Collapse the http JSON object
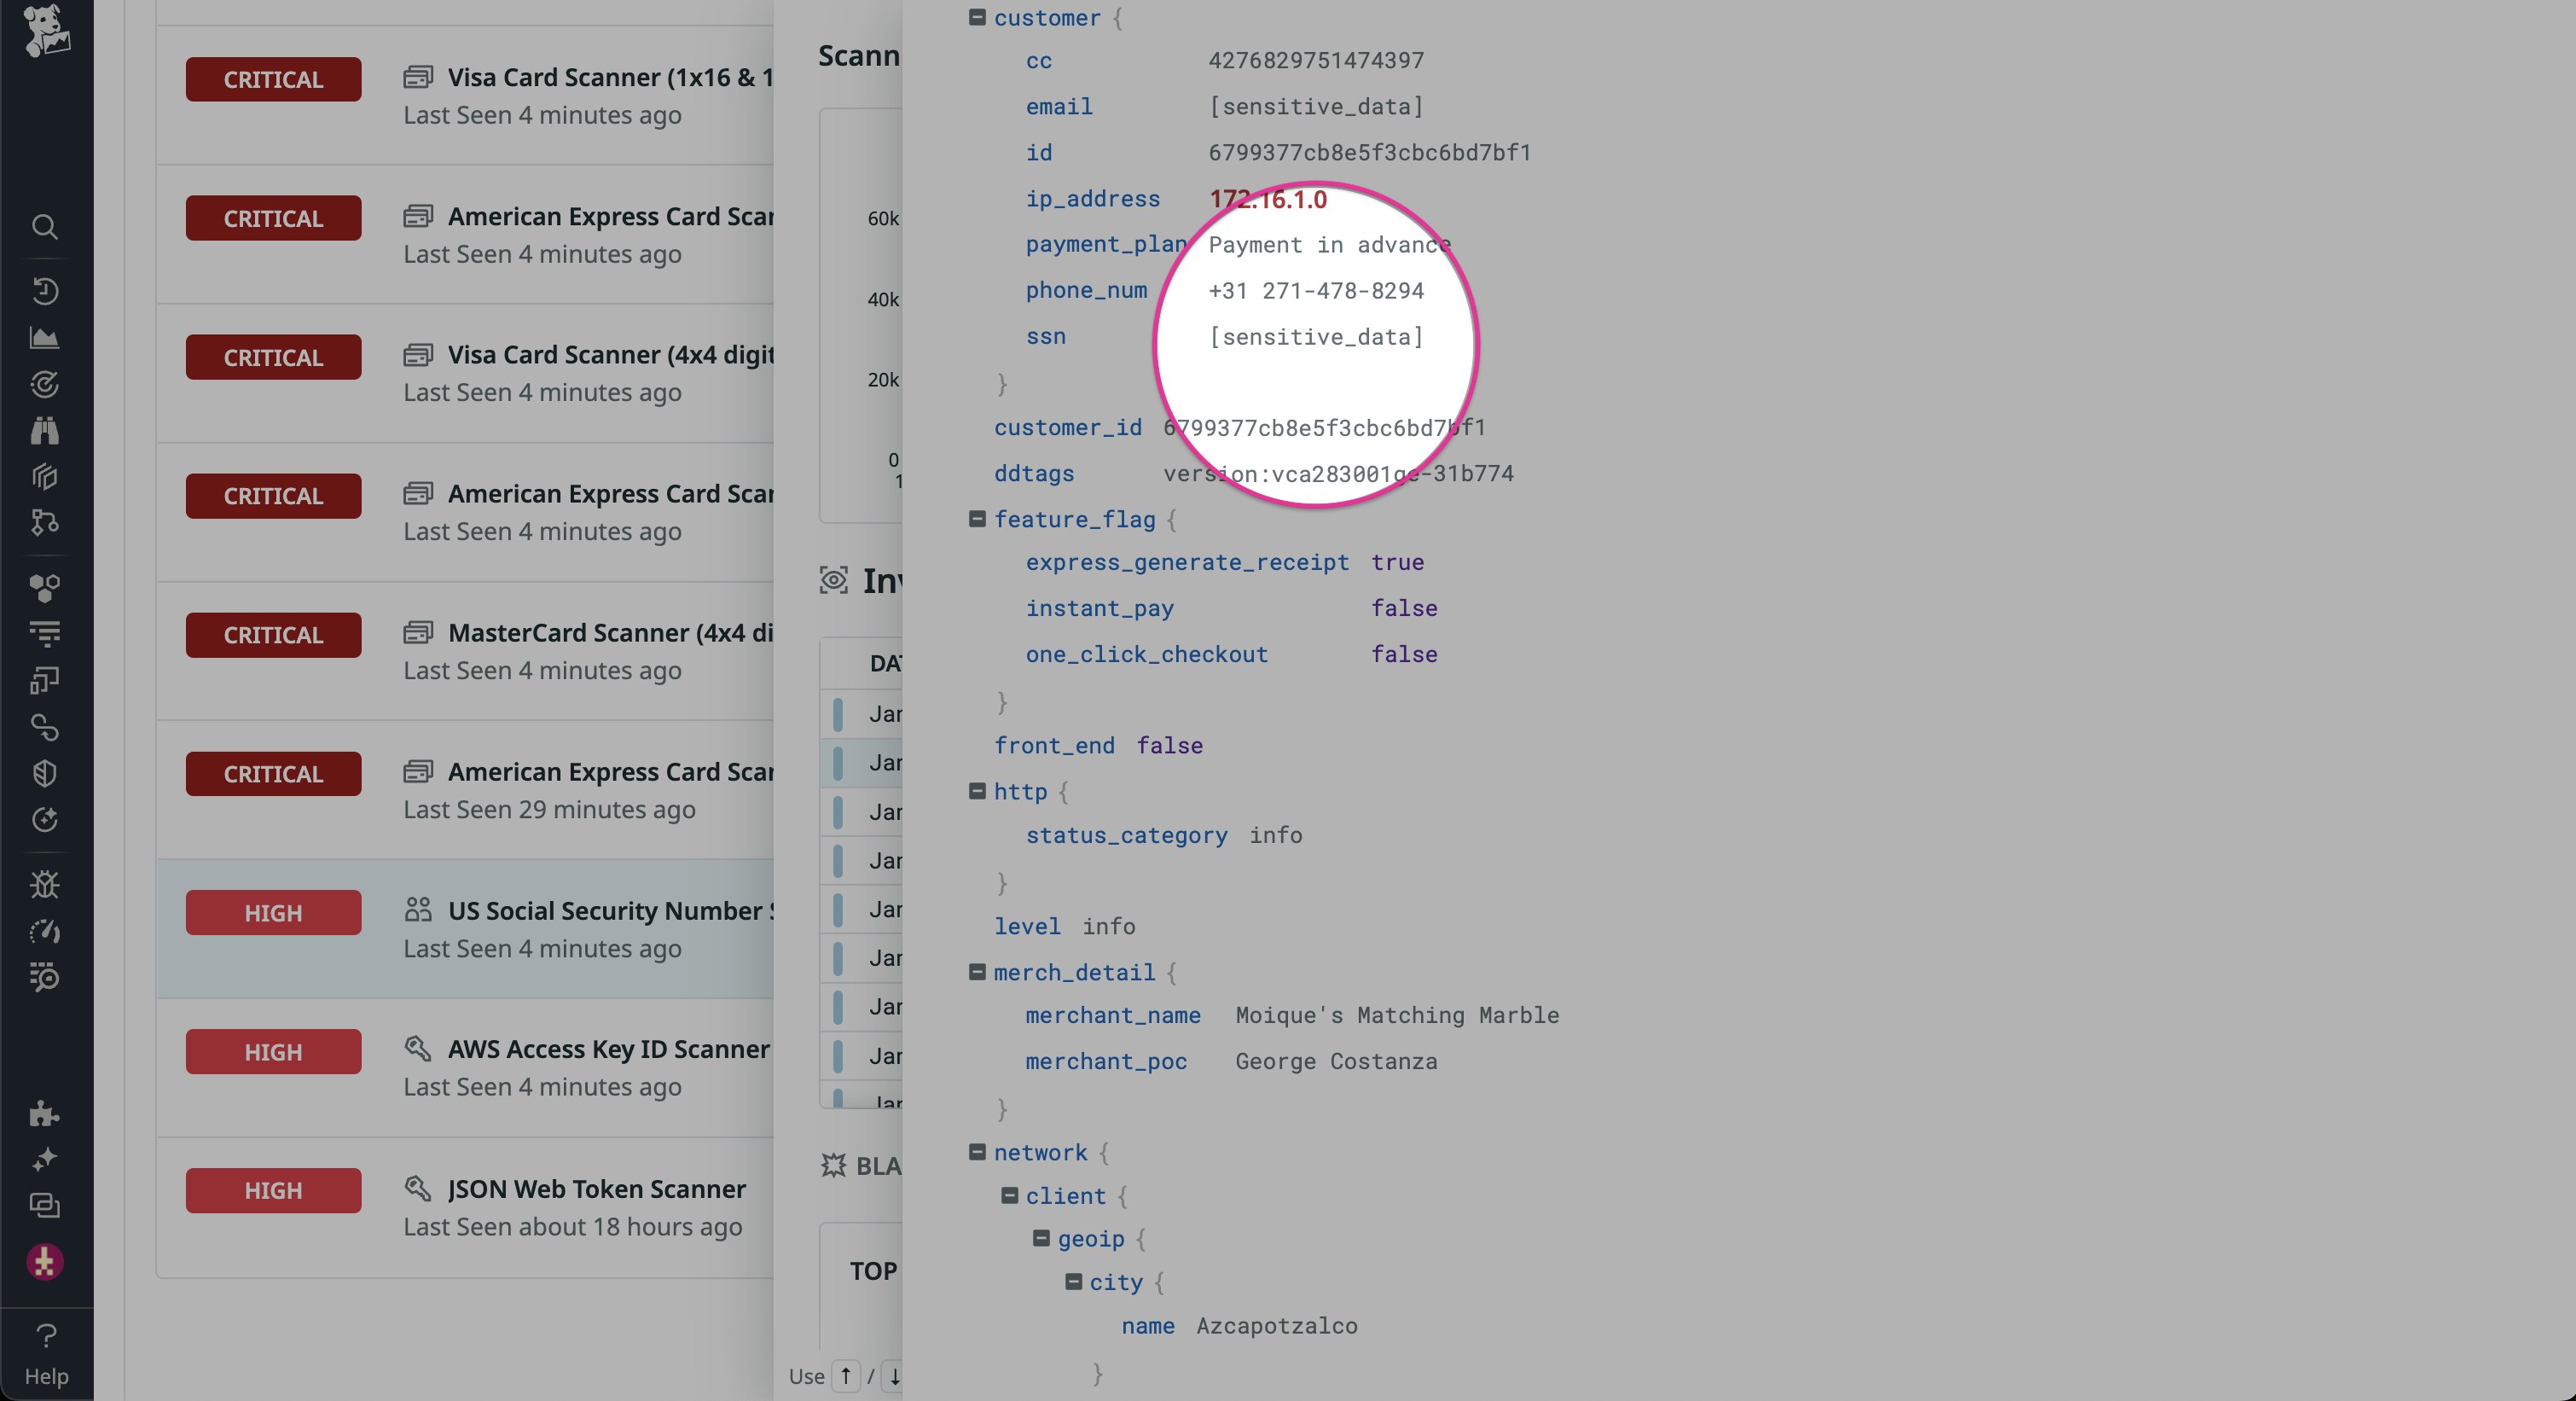 click(x=977, y=791)
